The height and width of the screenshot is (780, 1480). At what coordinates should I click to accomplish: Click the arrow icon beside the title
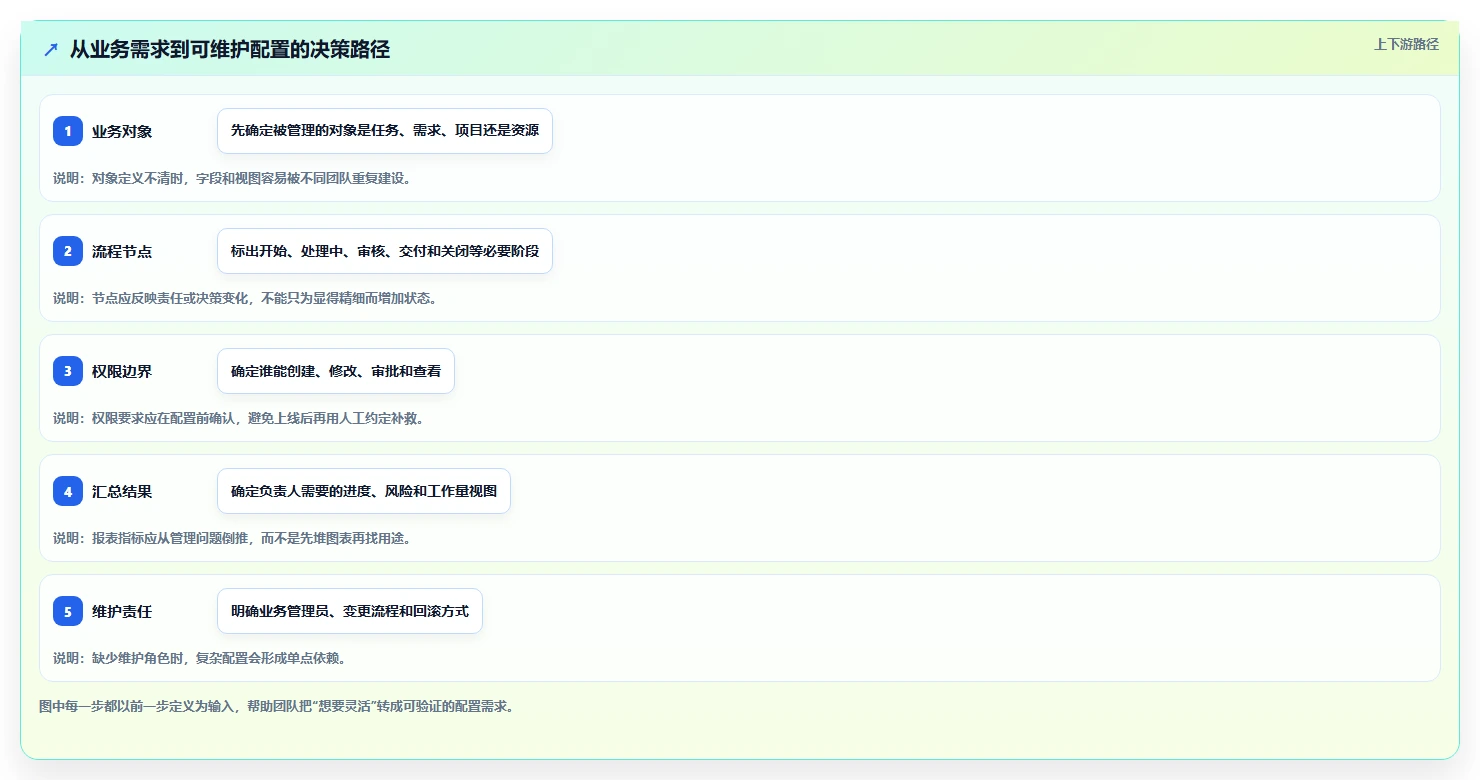pos(51,50)
